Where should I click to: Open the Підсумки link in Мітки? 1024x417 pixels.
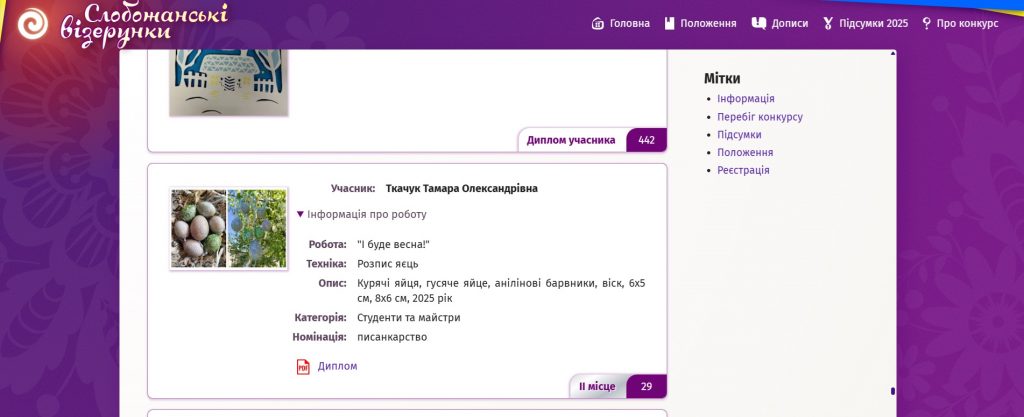point(739,135)
